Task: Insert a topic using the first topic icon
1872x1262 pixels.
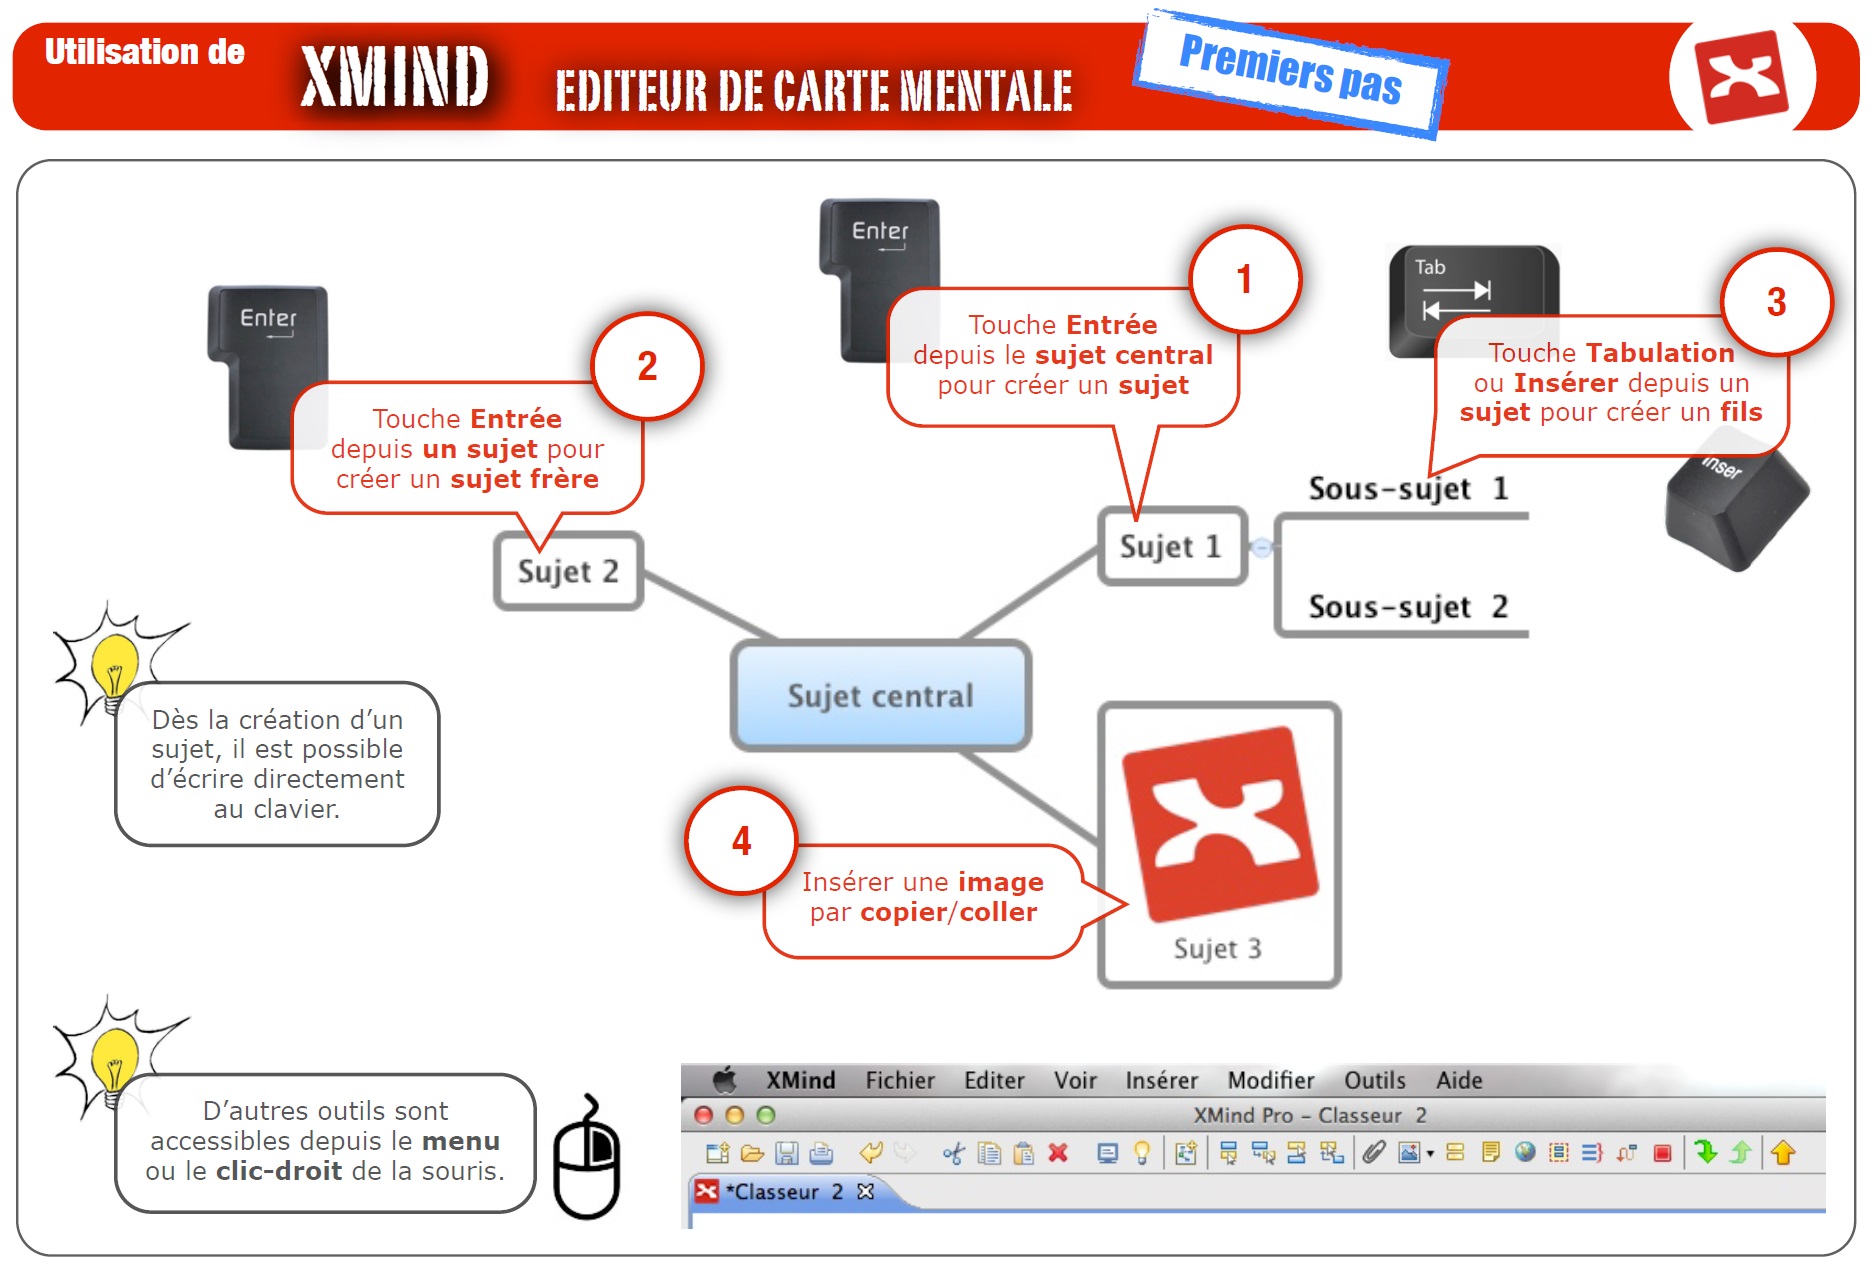Action: point(1229,1153)
